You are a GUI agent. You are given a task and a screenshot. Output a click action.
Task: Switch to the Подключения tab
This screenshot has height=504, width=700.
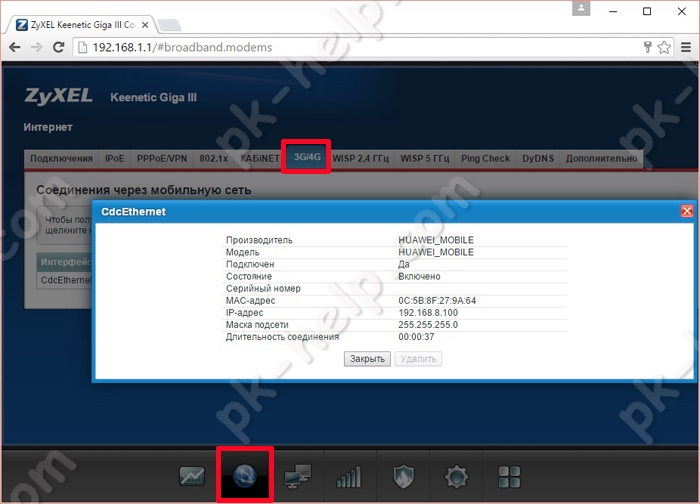[62, 158]
